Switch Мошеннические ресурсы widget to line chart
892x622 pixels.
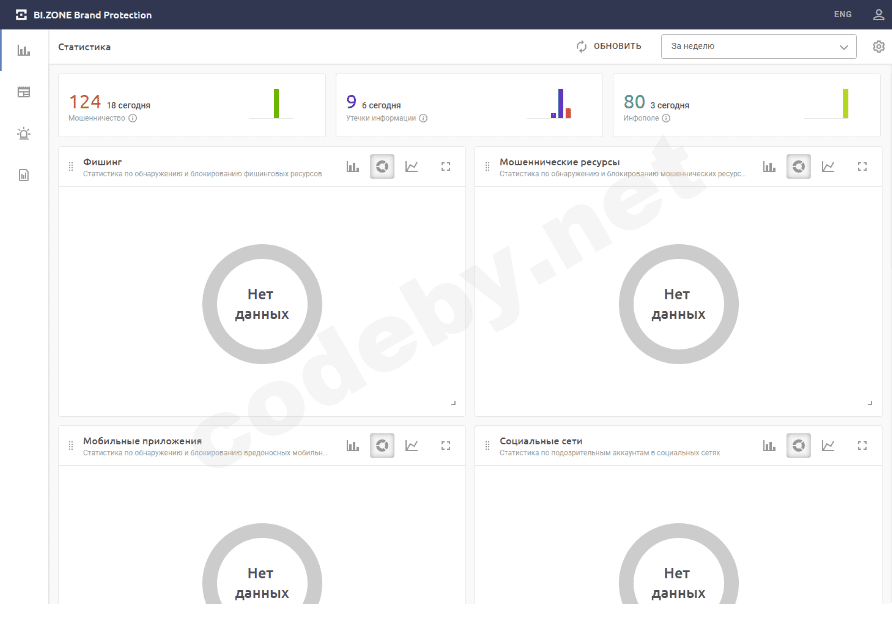828,167
